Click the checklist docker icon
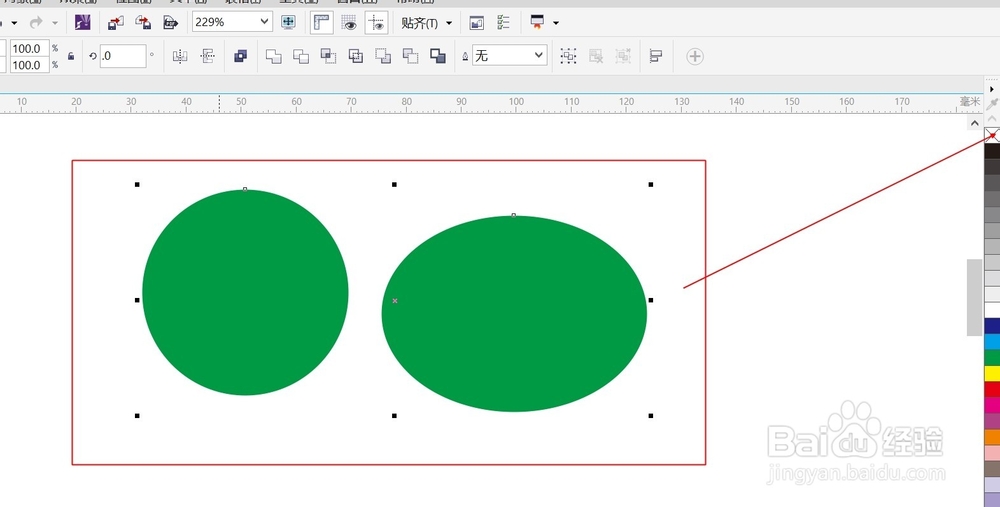The image size is (1000, 507). coord(504,22)
